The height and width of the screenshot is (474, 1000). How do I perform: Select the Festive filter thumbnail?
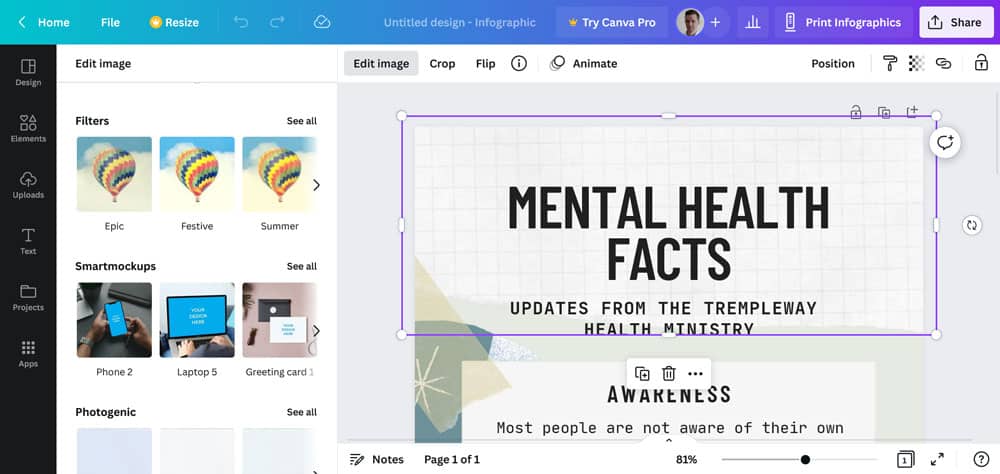(197, 174)
